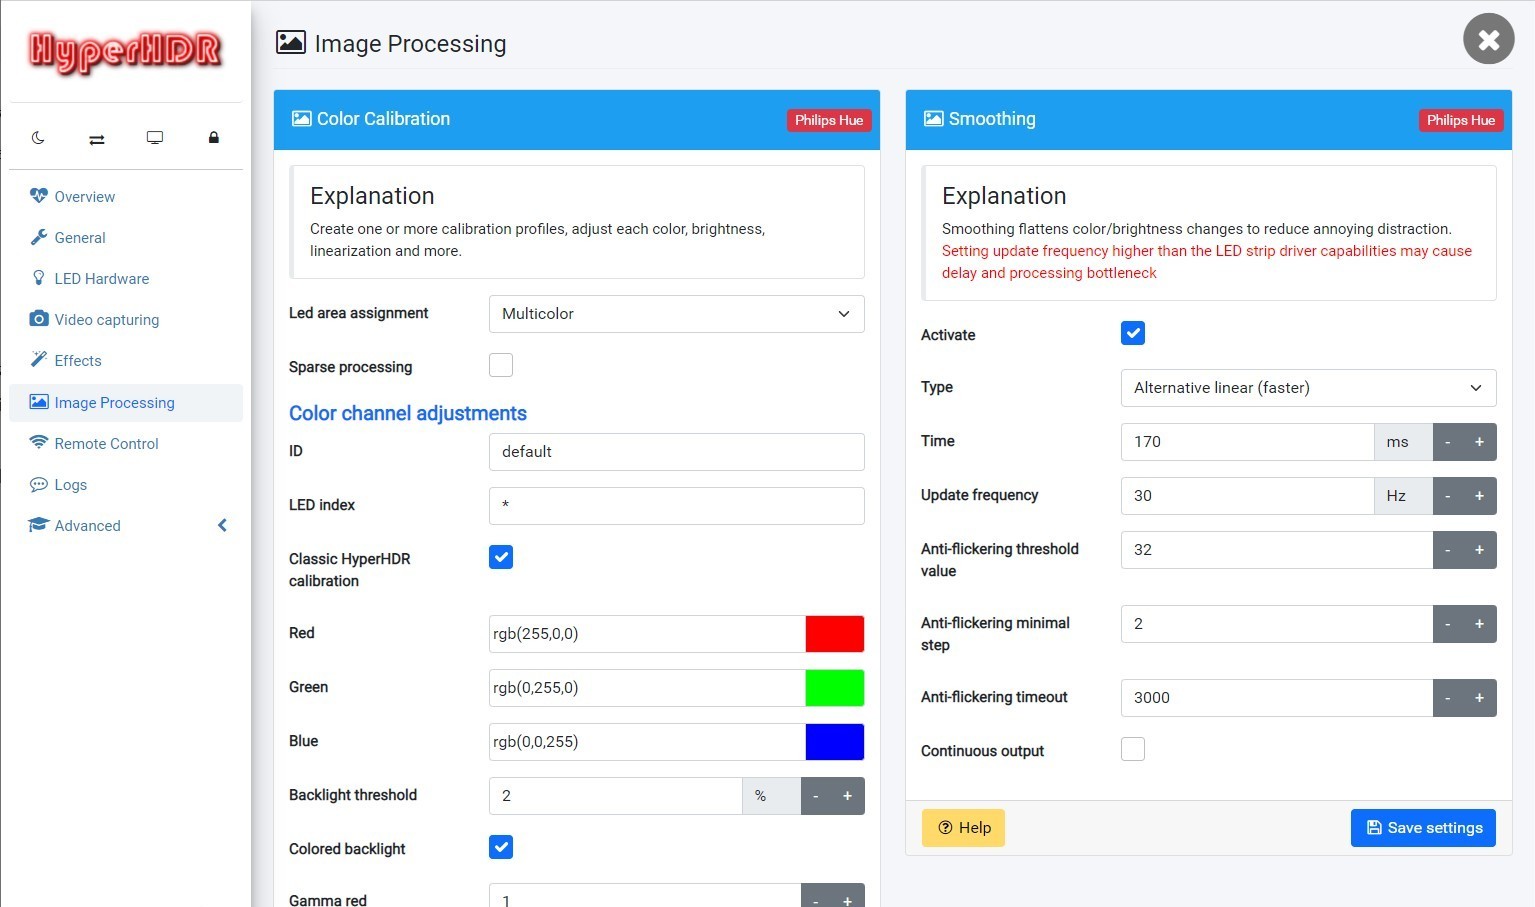This screenshot has width=1535, height=907.
Task: Click Philips Hue badge in Smoothing
Action: pyautogui.click(x=1461, y=120)
